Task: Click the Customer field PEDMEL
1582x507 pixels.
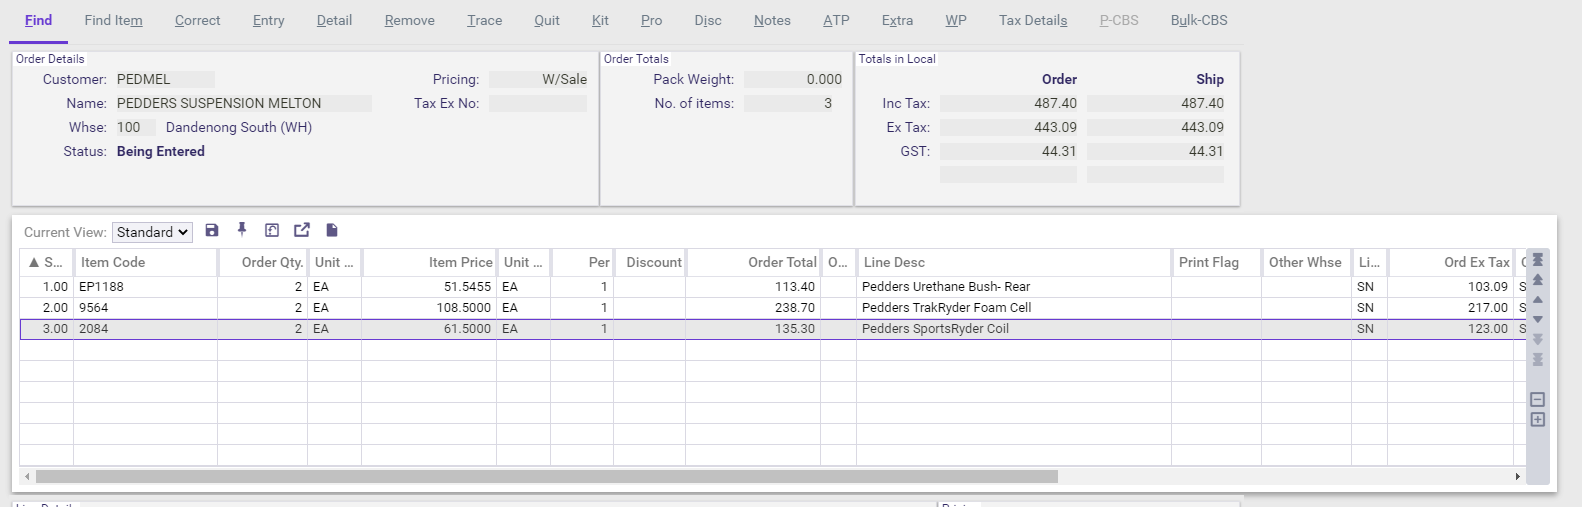Action: pyautogui.click(x=164, y=79)
